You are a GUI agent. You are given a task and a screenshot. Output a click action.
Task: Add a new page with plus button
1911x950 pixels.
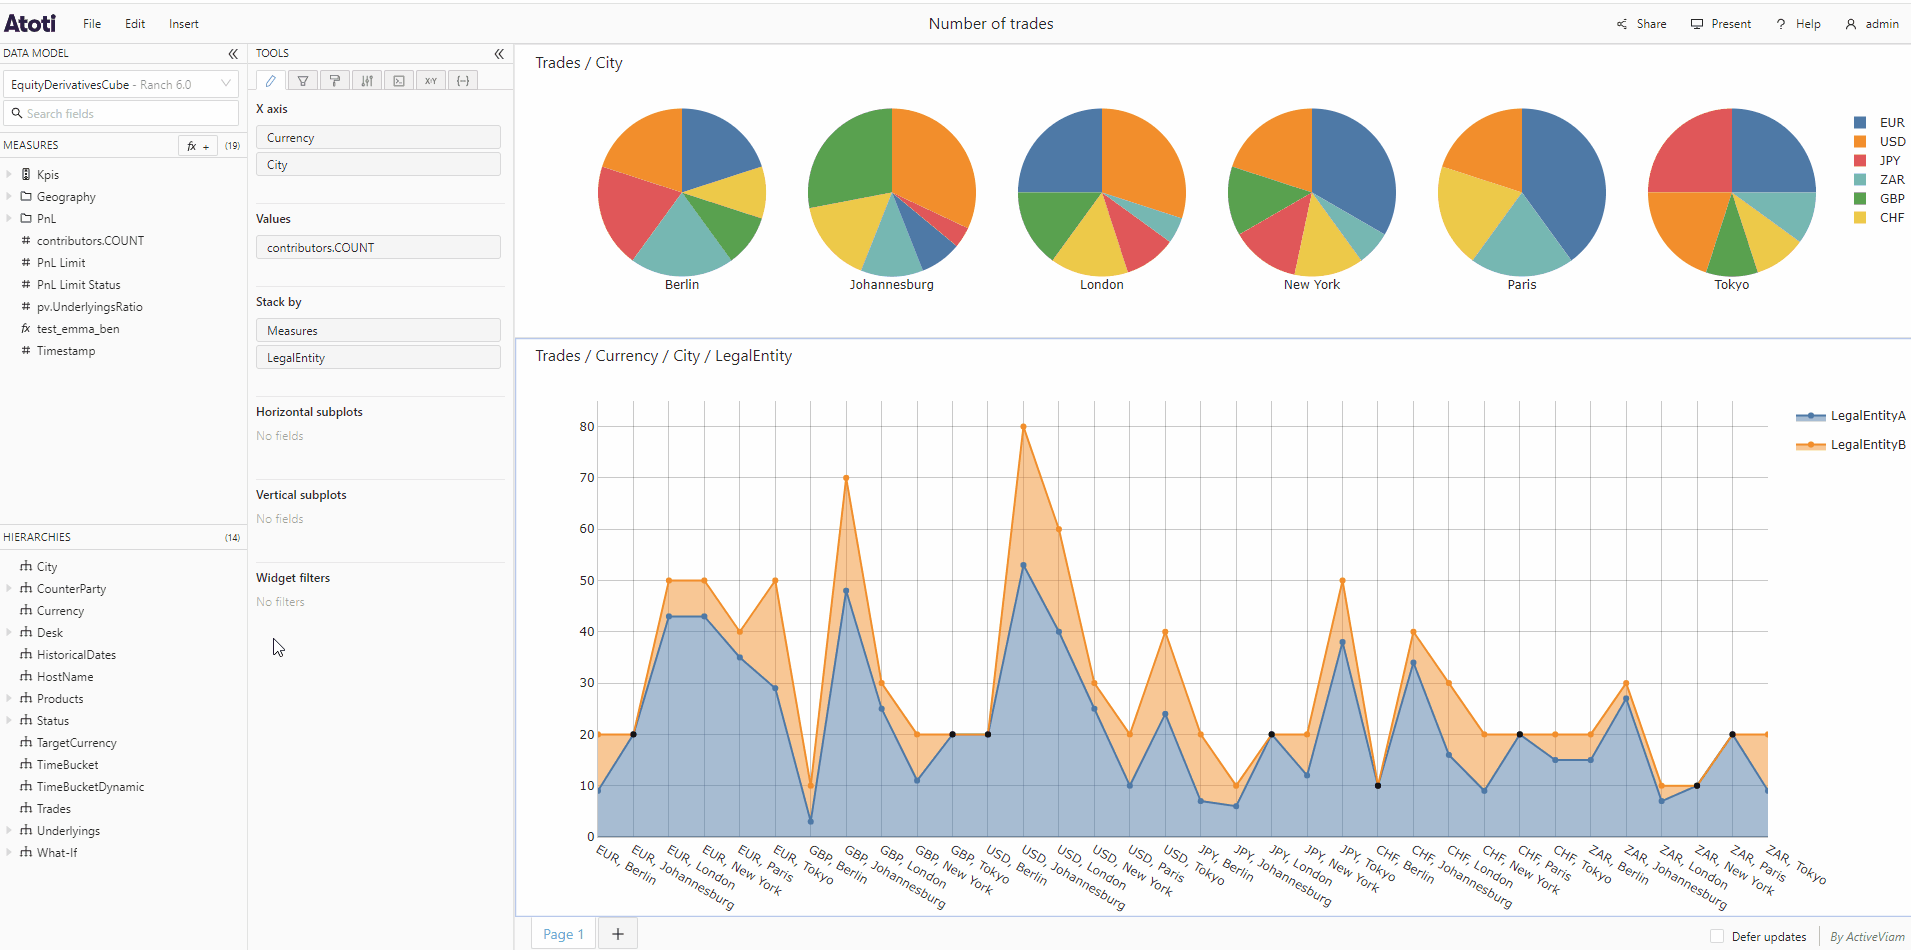[x=618, y=934]
